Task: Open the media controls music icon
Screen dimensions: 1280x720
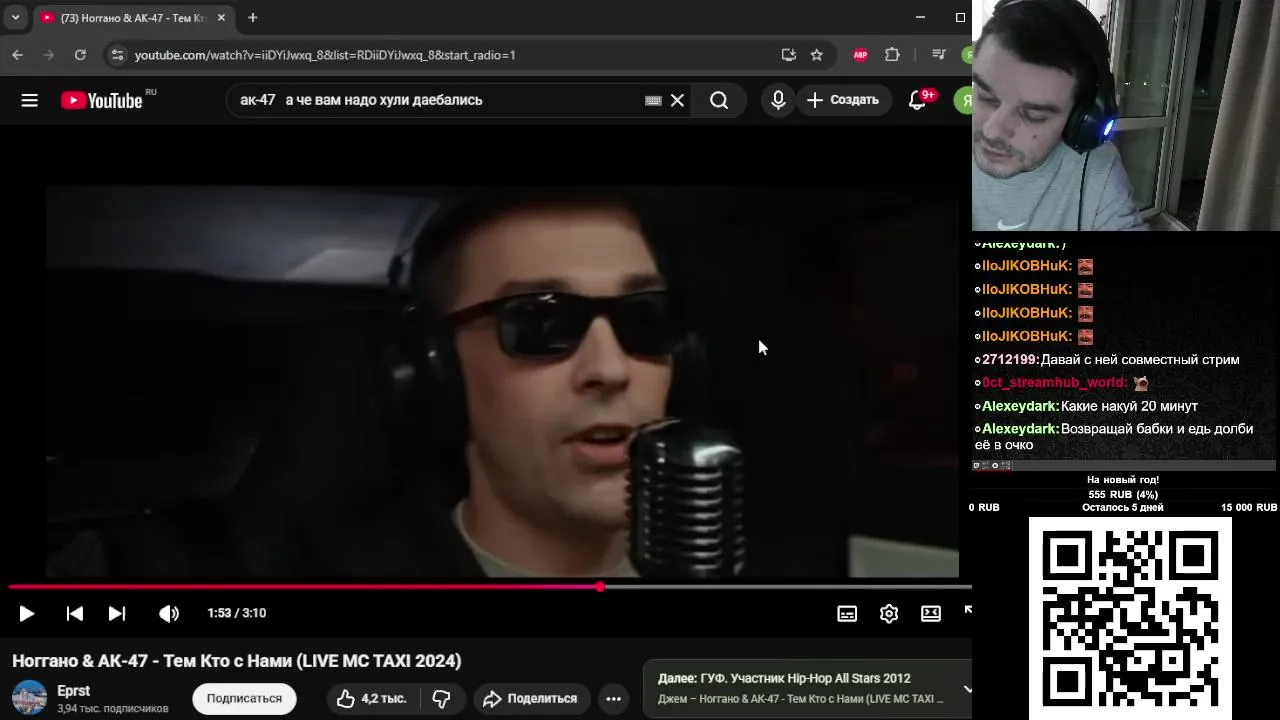Action: [938, 55]
